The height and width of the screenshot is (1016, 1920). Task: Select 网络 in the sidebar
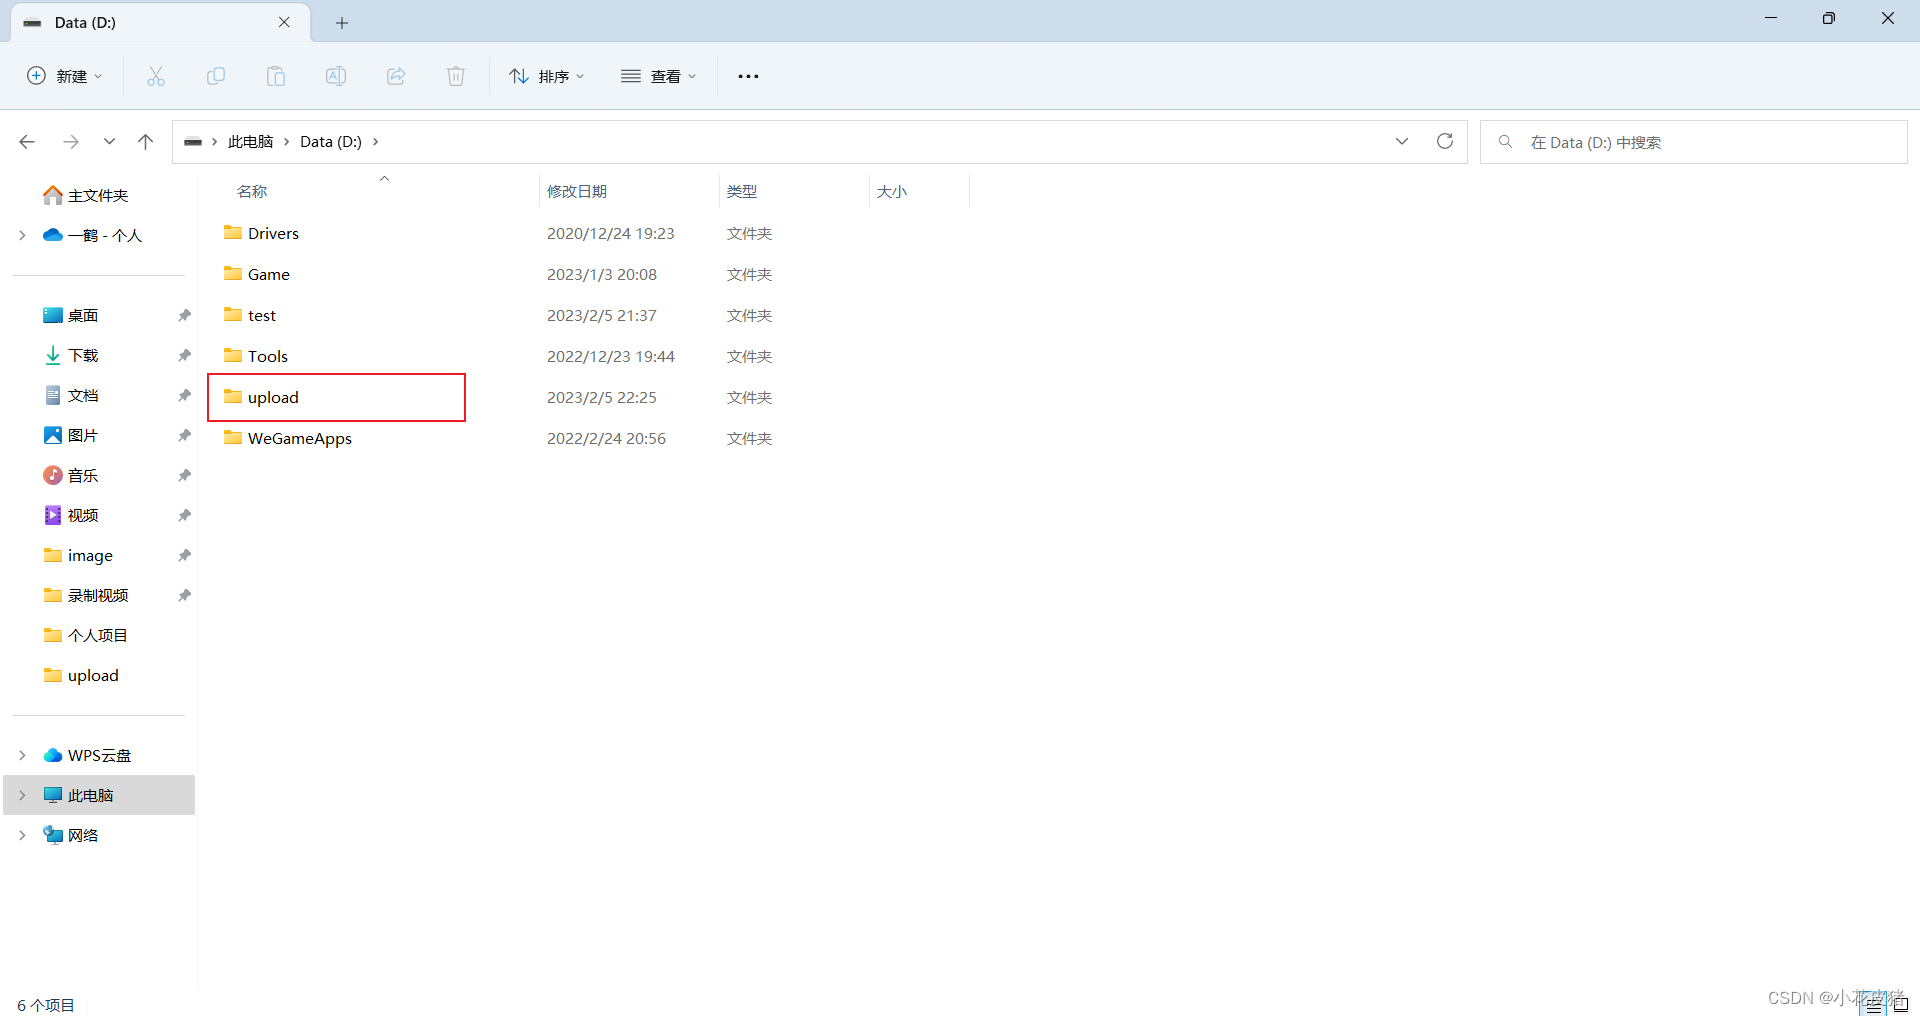coord(83,835)
